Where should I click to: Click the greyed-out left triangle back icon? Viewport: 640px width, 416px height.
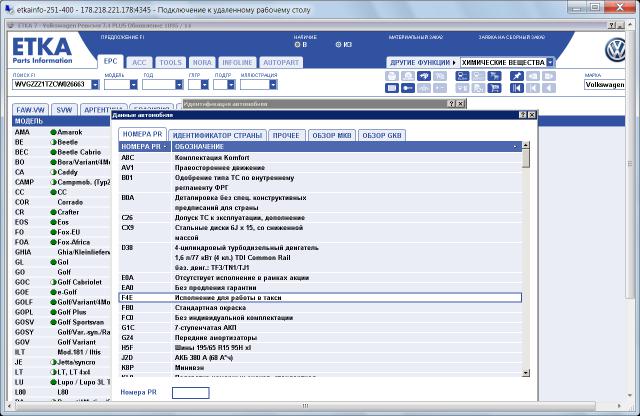[549, 88]
